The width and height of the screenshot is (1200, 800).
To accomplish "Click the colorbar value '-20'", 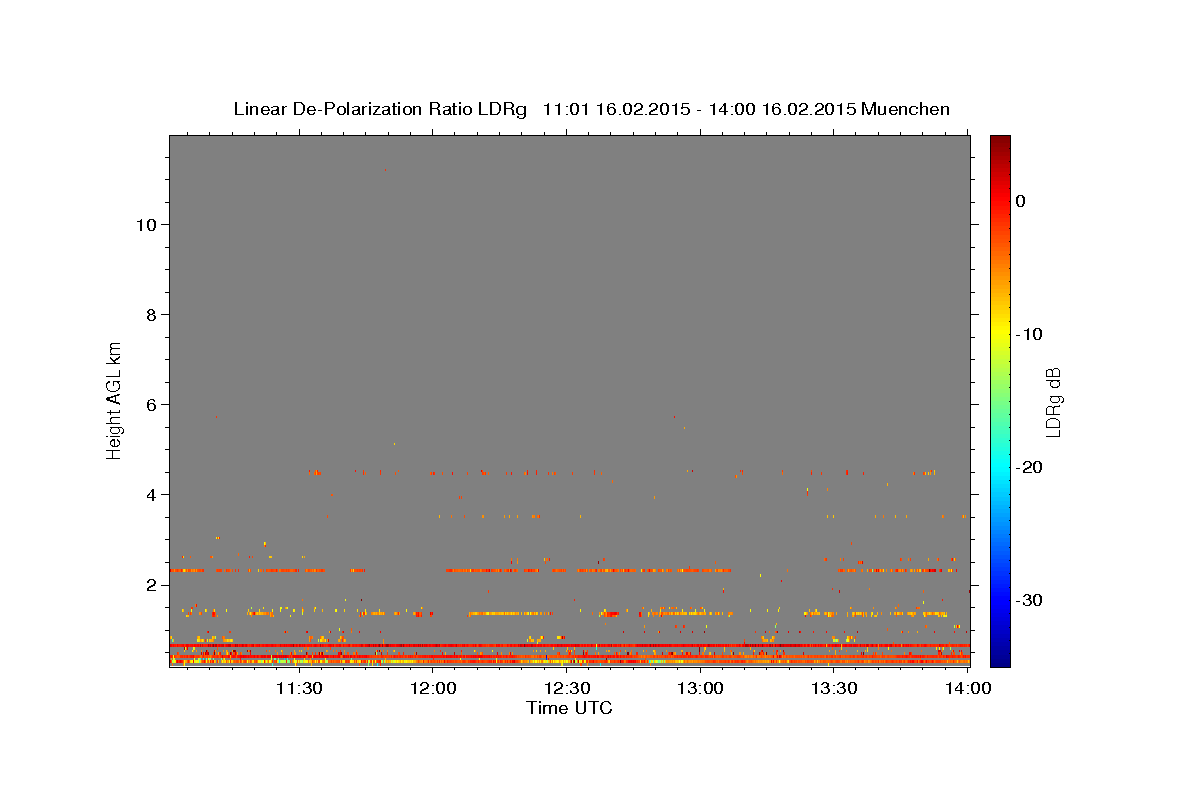I will click(x=1030, y=467).
